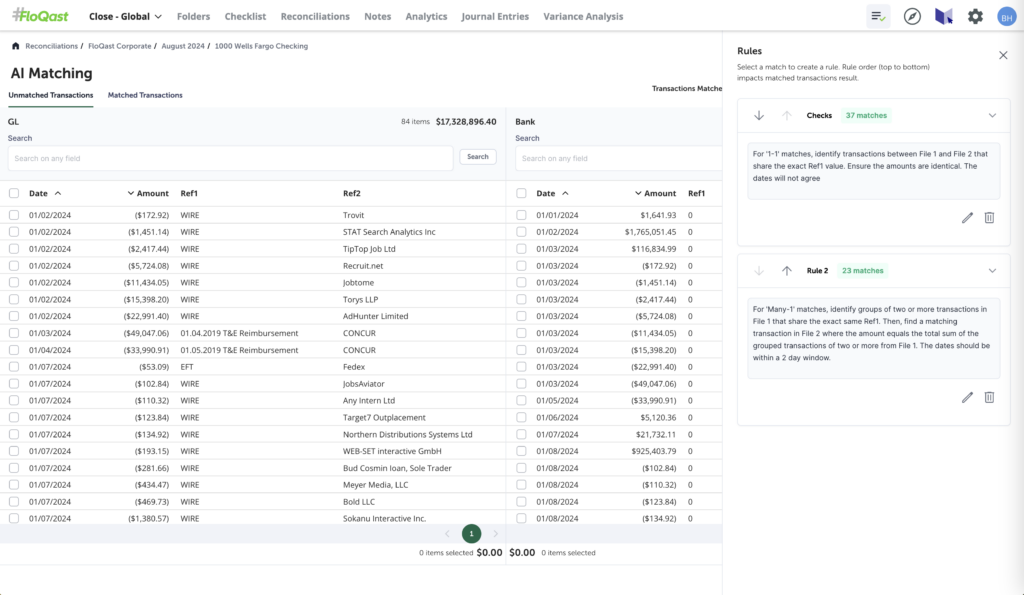The width and height of the screenshot is (1024, 595).
Task: Move Rule 2 up
Action: 786,270
